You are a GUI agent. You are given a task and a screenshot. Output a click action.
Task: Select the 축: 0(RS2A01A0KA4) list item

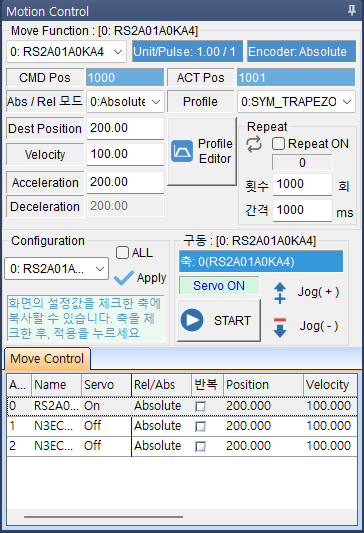261,261
